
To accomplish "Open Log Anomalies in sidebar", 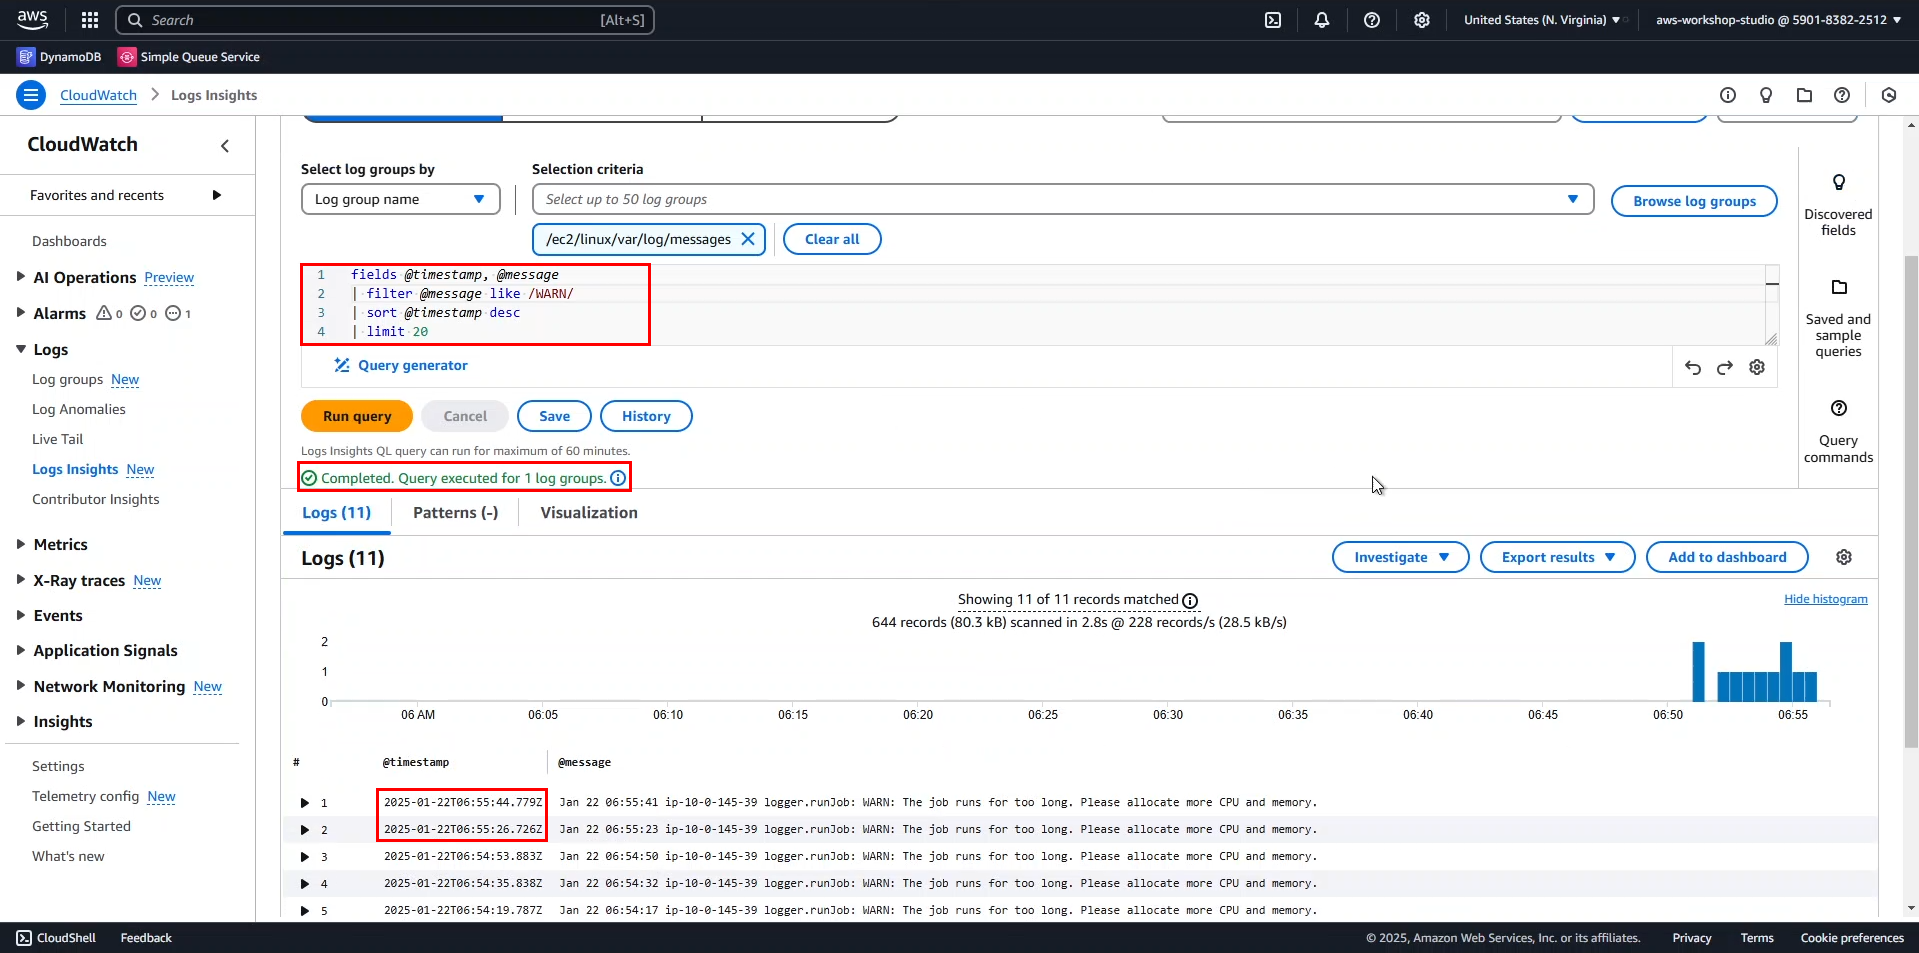I will pos(79,409).
